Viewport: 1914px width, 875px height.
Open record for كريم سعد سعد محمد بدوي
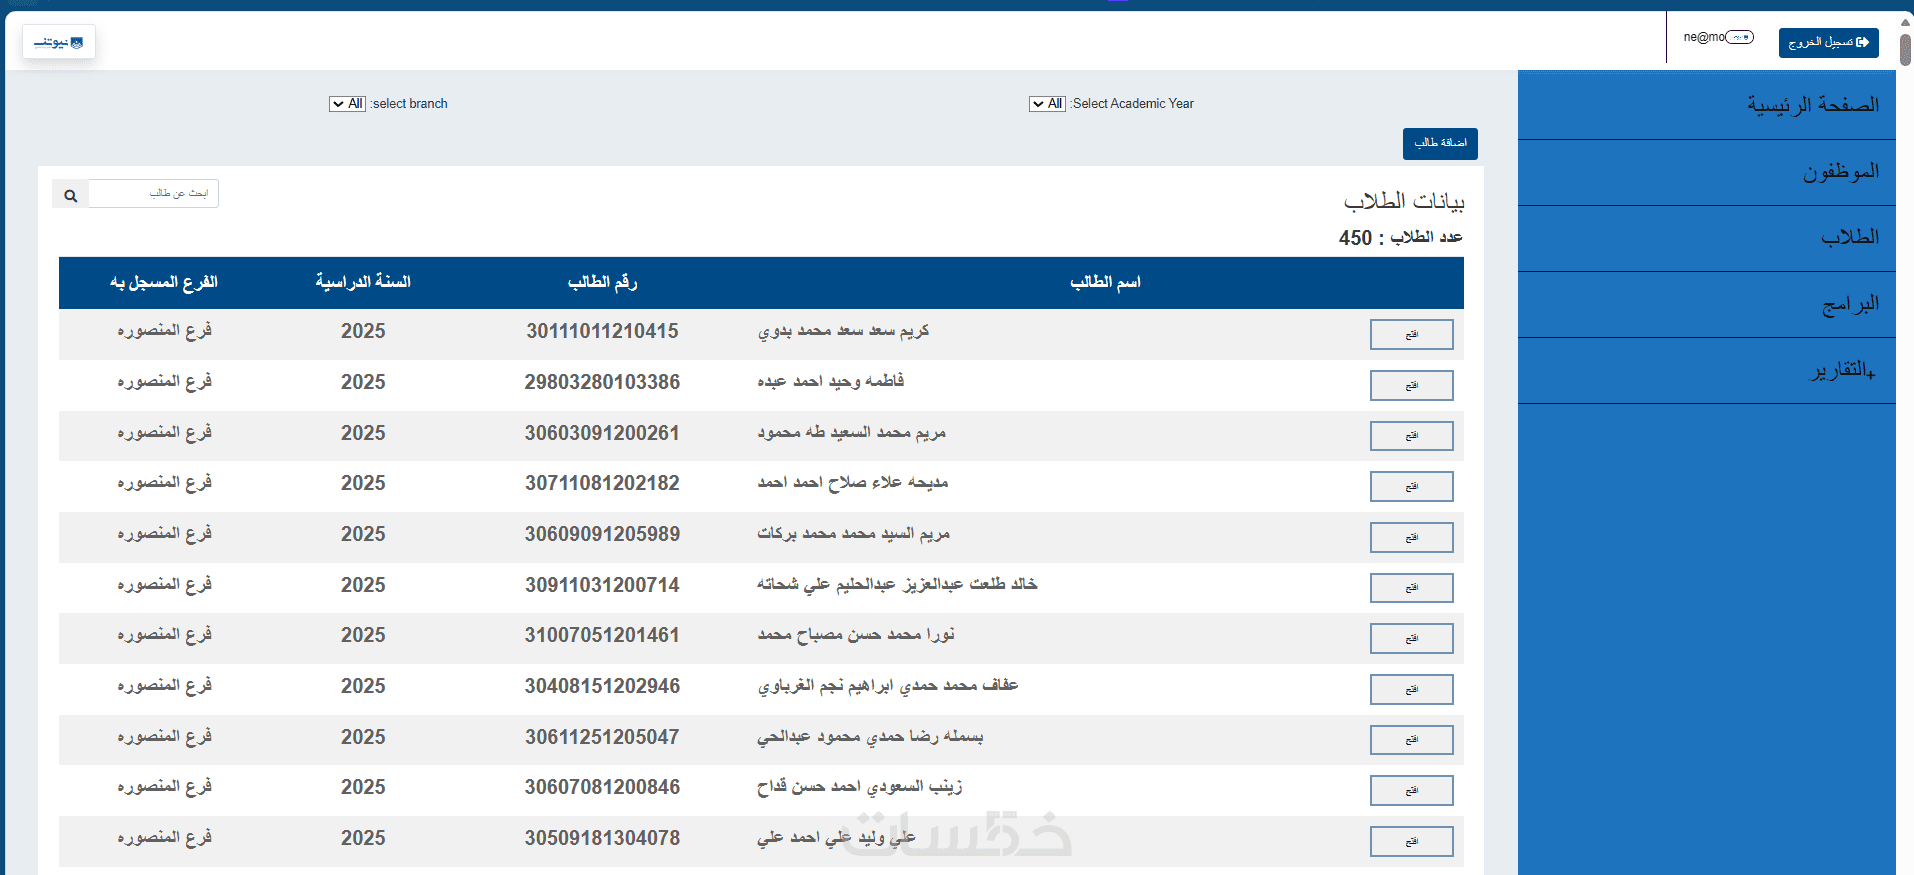pos(1412,334)
